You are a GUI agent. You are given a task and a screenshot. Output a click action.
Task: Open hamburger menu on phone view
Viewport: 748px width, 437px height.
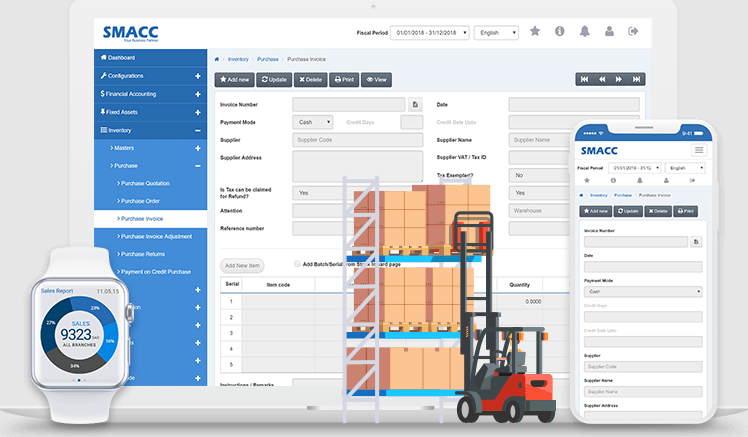[x=699, y=150]
